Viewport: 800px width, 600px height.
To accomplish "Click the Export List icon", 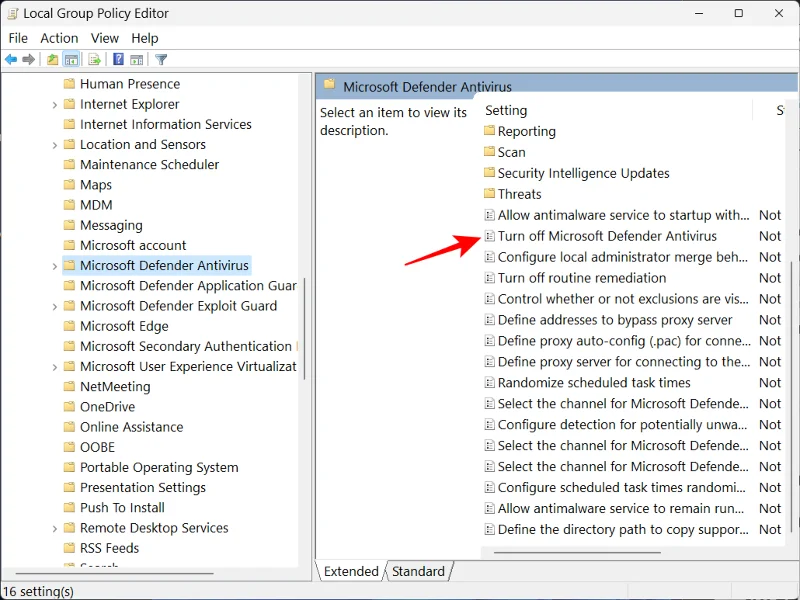I will [93, 59].
